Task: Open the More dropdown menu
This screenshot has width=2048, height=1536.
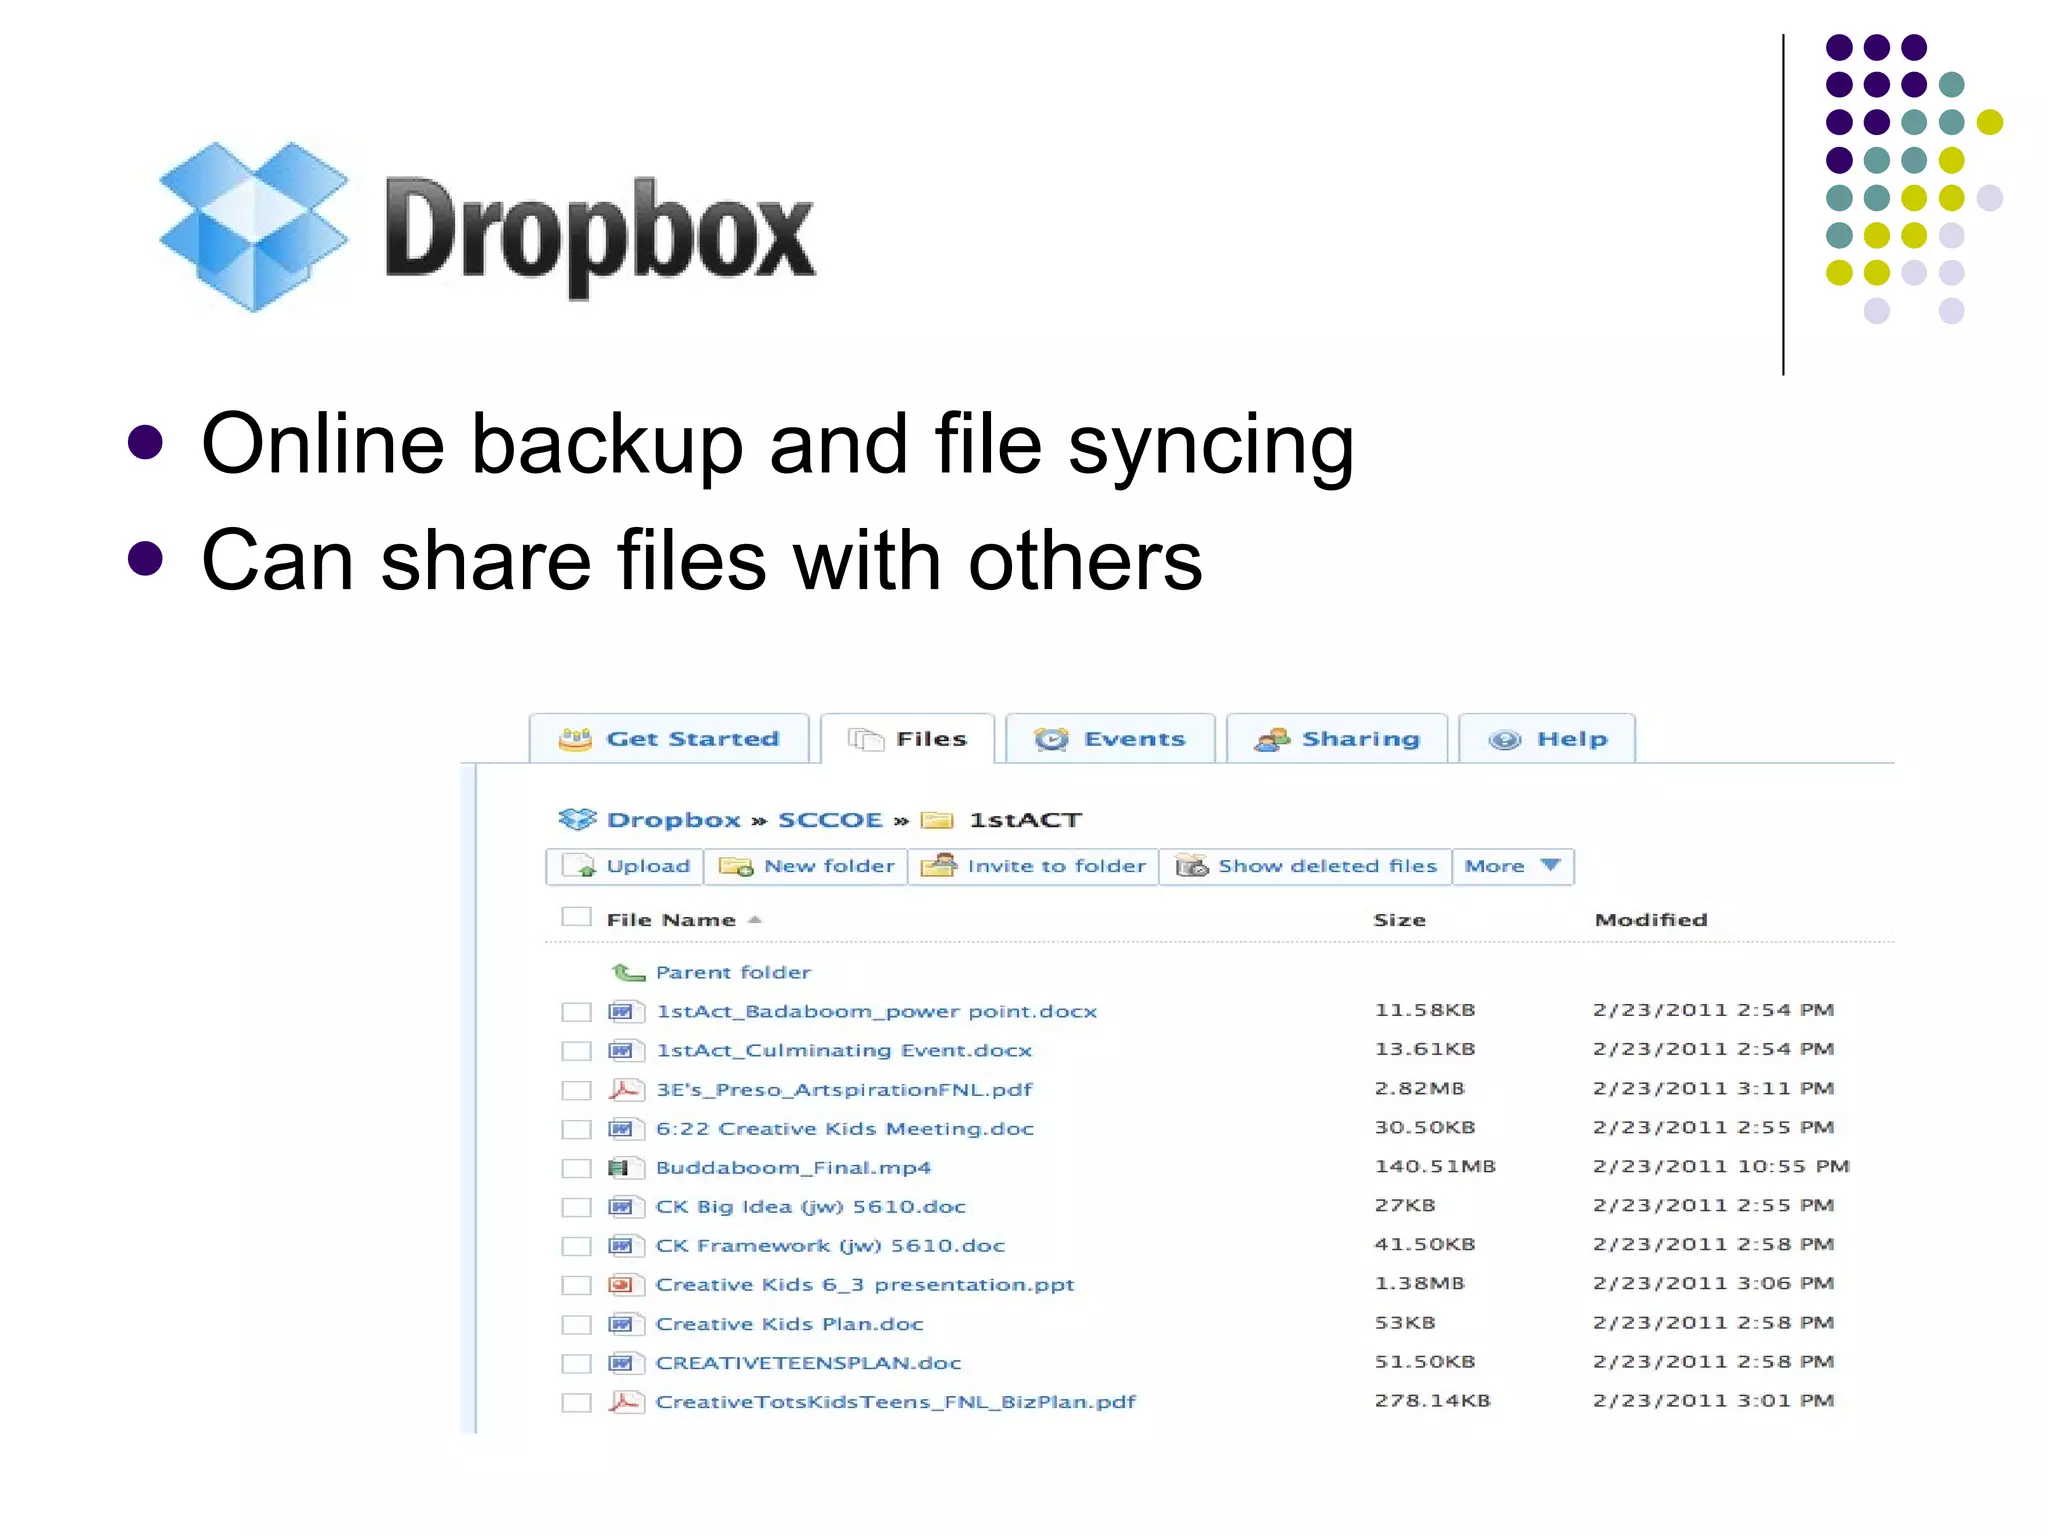Action: (1513, 866)
